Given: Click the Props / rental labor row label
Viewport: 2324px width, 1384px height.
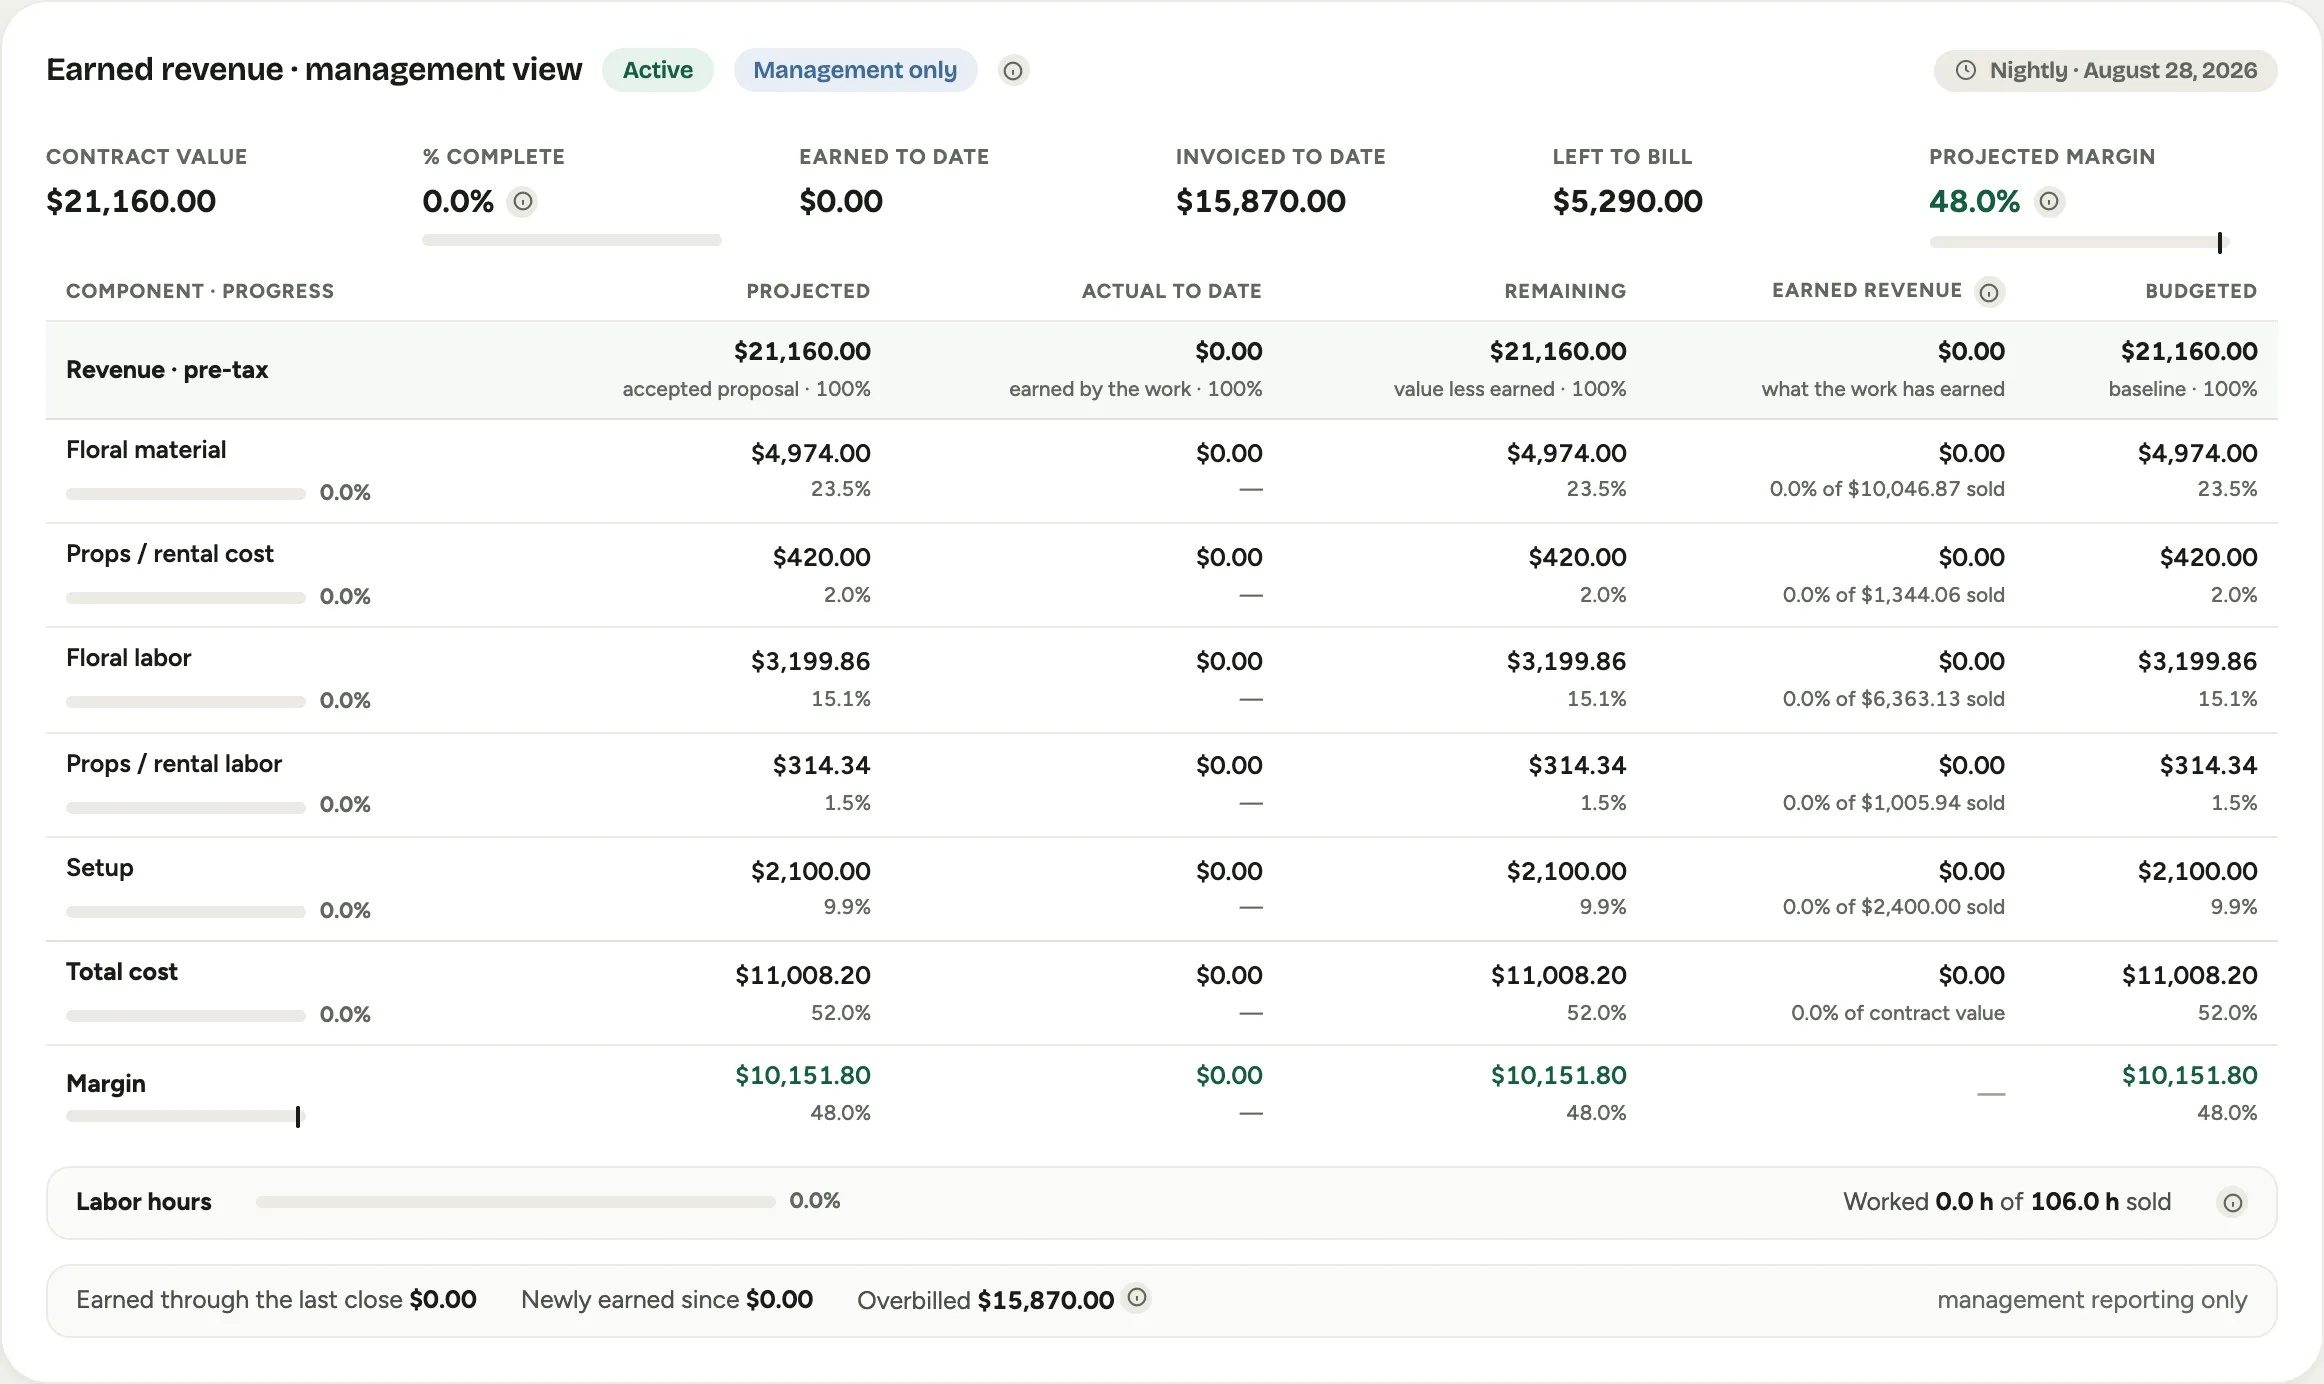Looking at the screenshot, I should 174,764.
